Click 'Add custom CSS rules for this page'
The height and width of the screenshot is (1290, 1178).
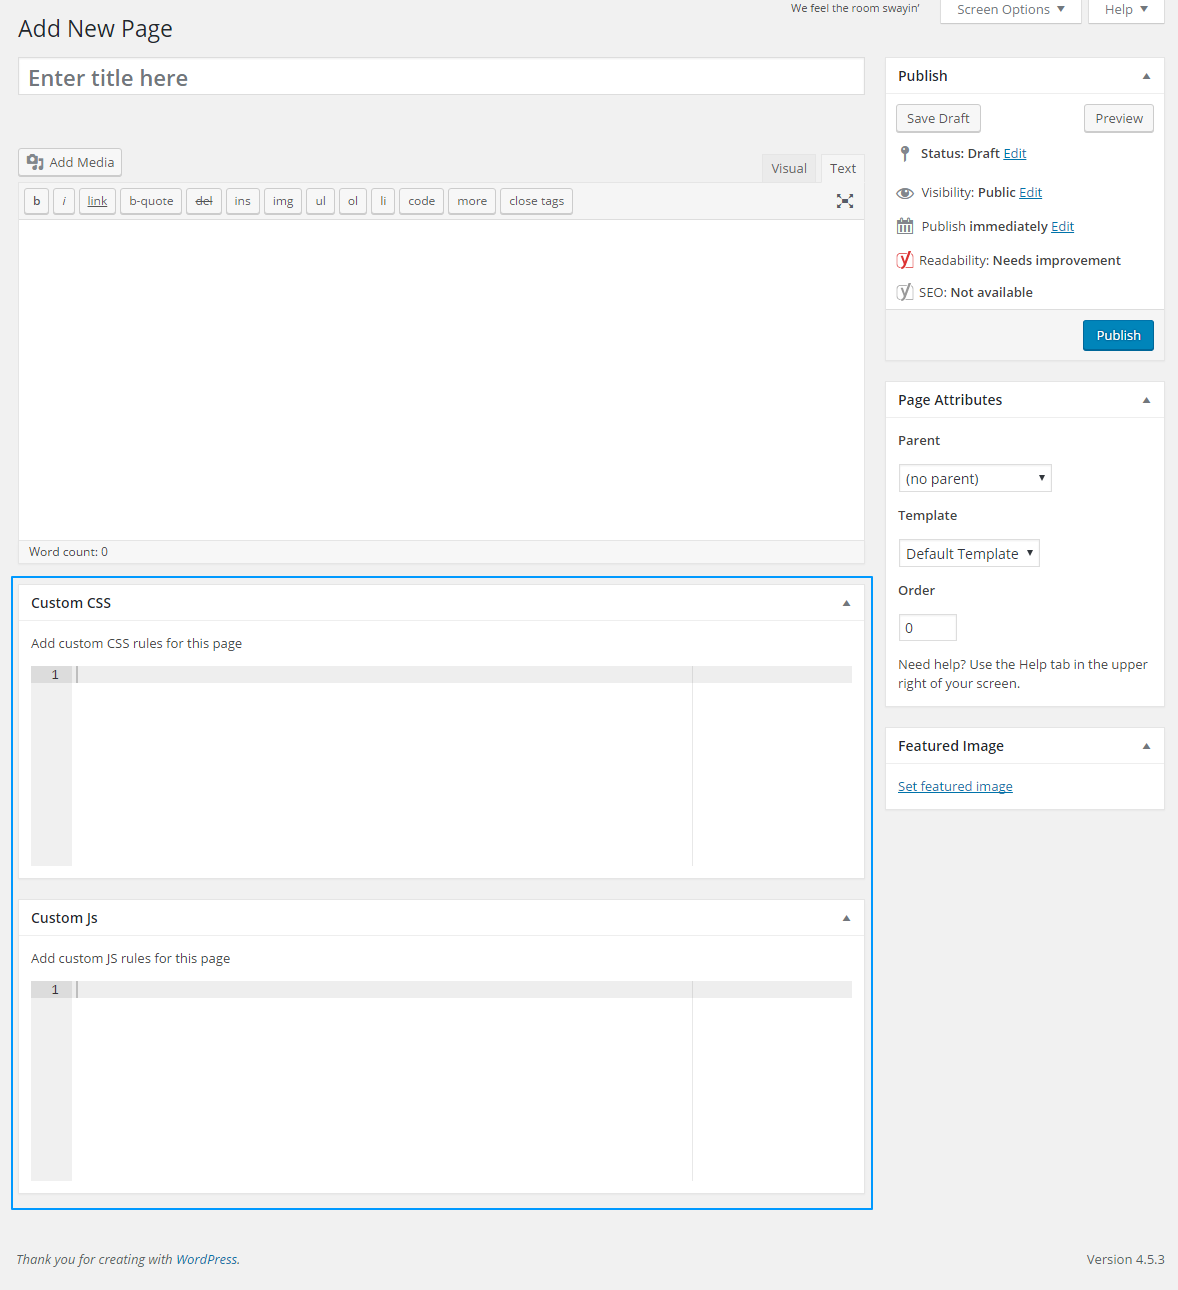pyautogui.click(x=136, y=643)
